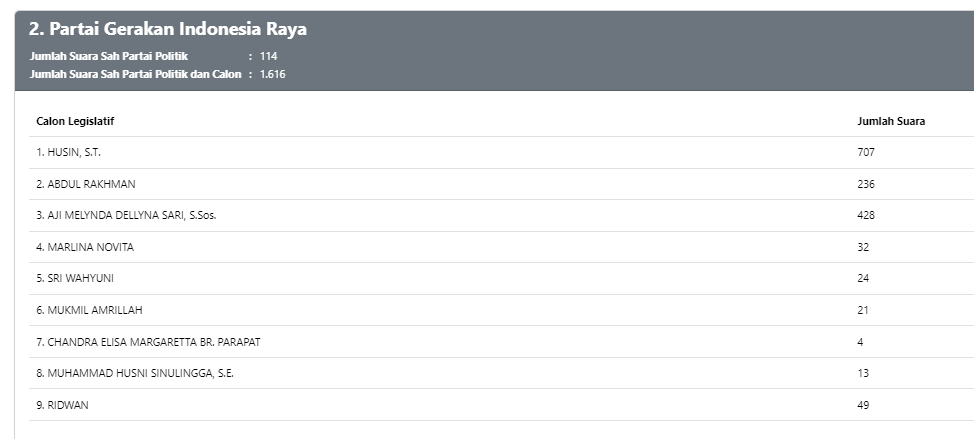Select candidate ABDUL RAKHMAN
This screenshot has width=974, height=439.
click(85, 184)
